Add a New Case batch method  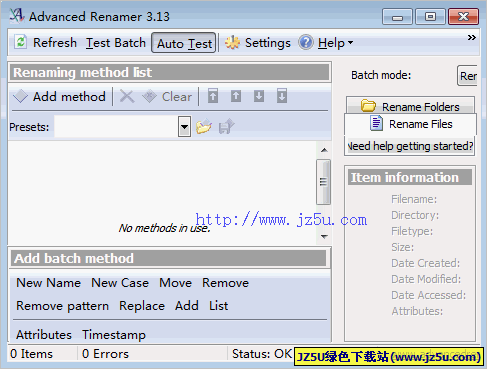(120, 283)
